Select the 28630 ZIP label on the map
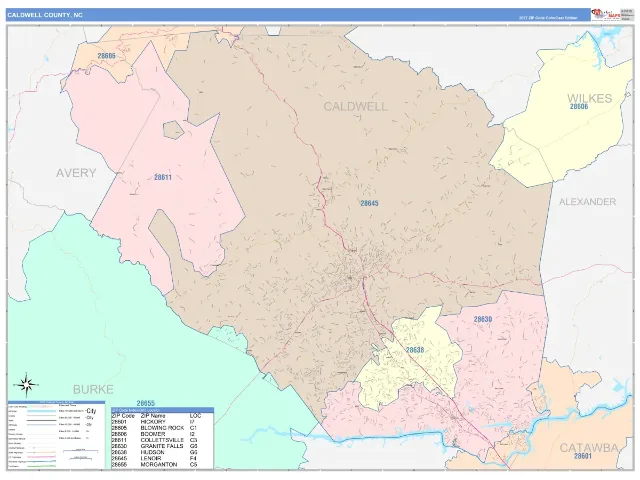Image resolution: width=640 pixels, height=480 pixels. tap(483, 319)
